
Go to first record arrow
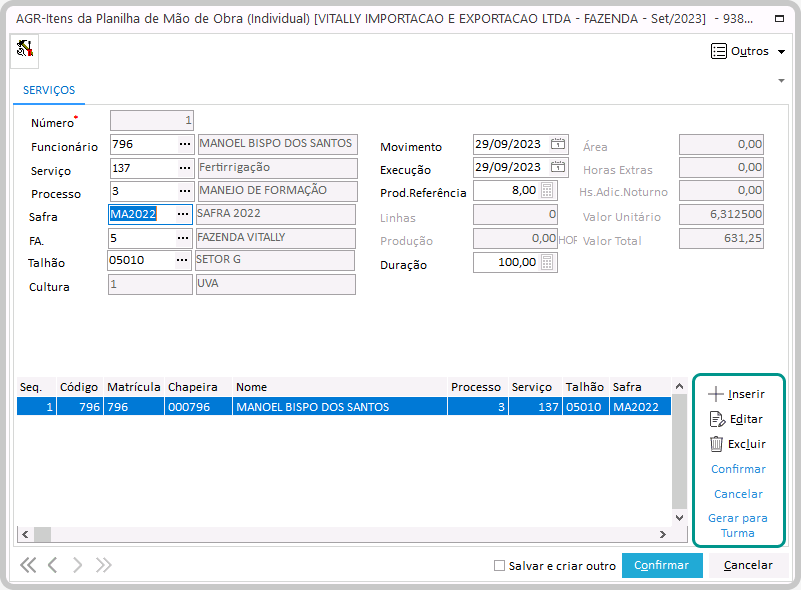pyautogui.click(x=28, y=565)
